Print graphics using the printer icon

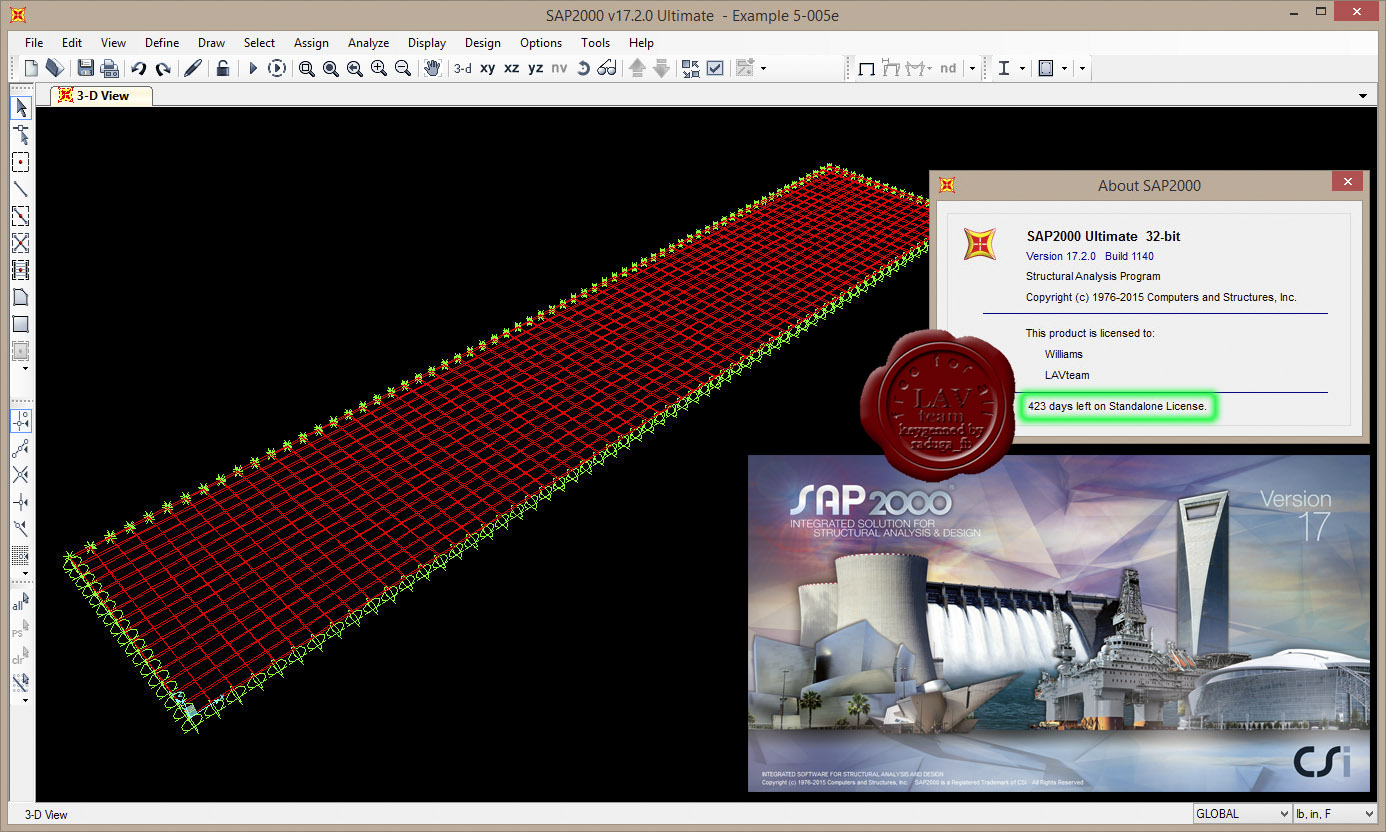tap(110, 68)
